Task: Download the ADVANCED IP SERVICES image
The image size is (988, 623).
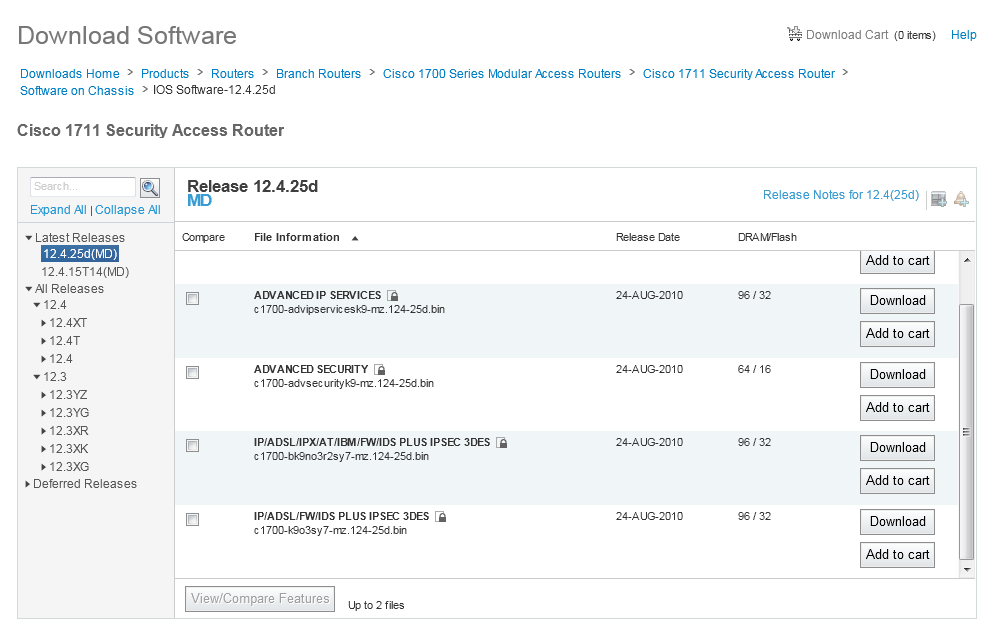Action: tap(897, 300)
